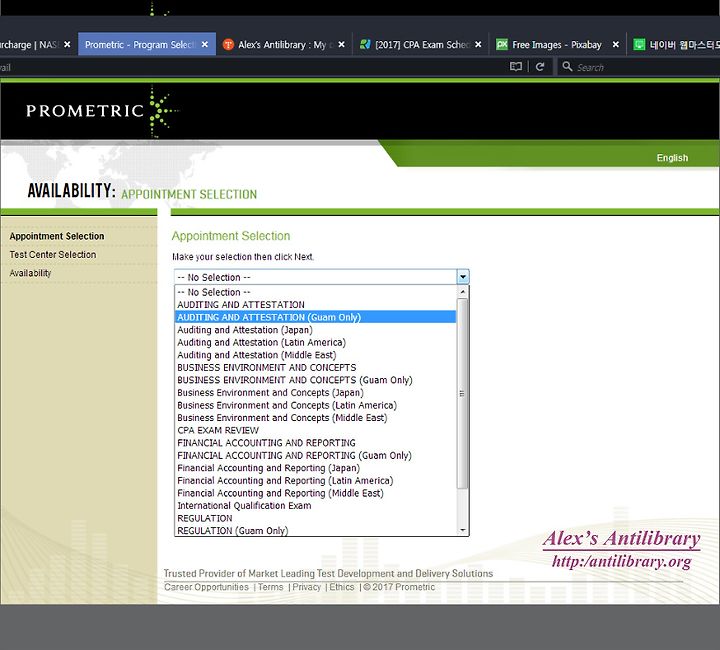Click the CPA Exam tab favicon
This screenshot has width=720, height=650.
coord(365,45)
